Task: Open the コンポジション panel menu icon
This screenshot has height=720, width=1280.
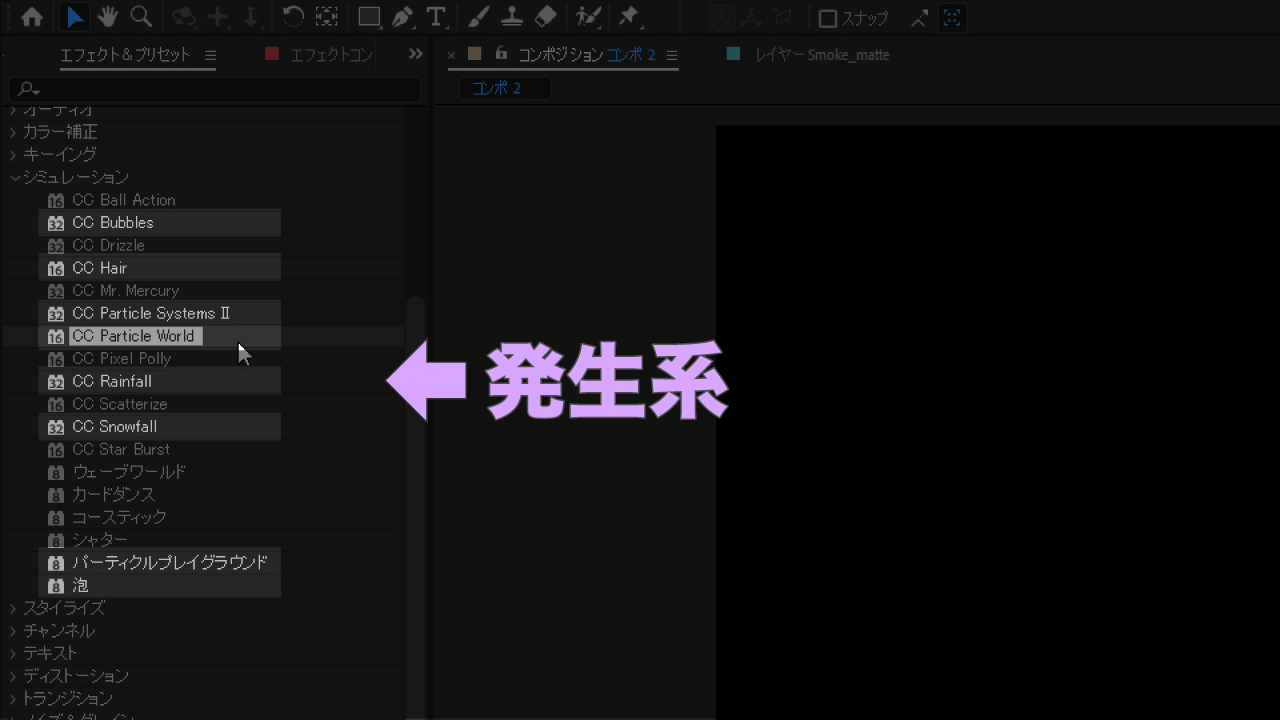Action: [x=672, y=55]
